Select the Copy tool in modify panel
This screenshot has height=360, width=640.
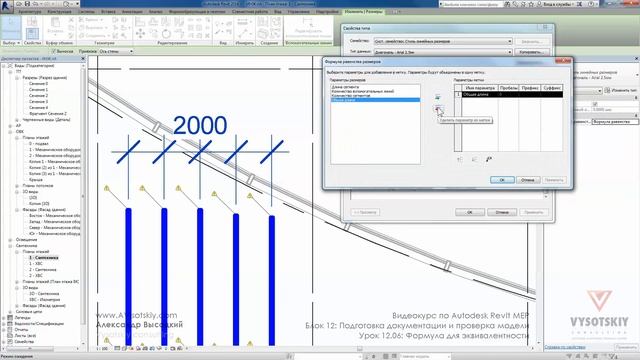click(153, 33)
